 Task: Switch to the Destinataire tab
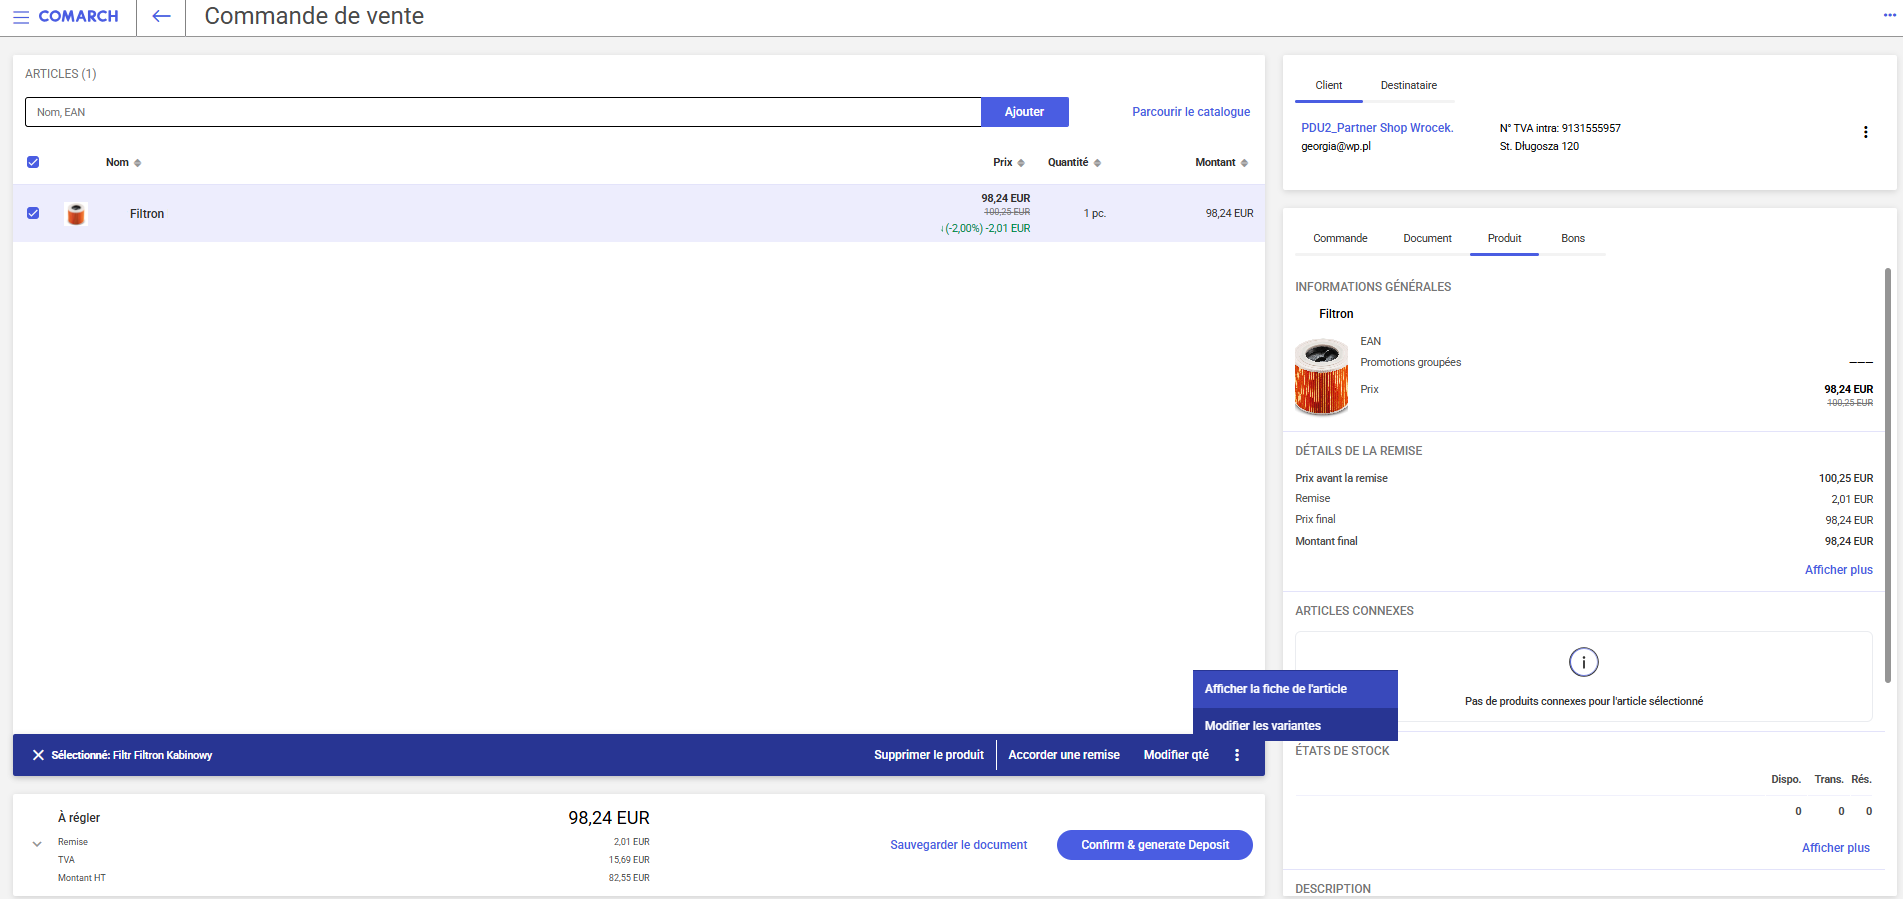[x=1408, y=86]
